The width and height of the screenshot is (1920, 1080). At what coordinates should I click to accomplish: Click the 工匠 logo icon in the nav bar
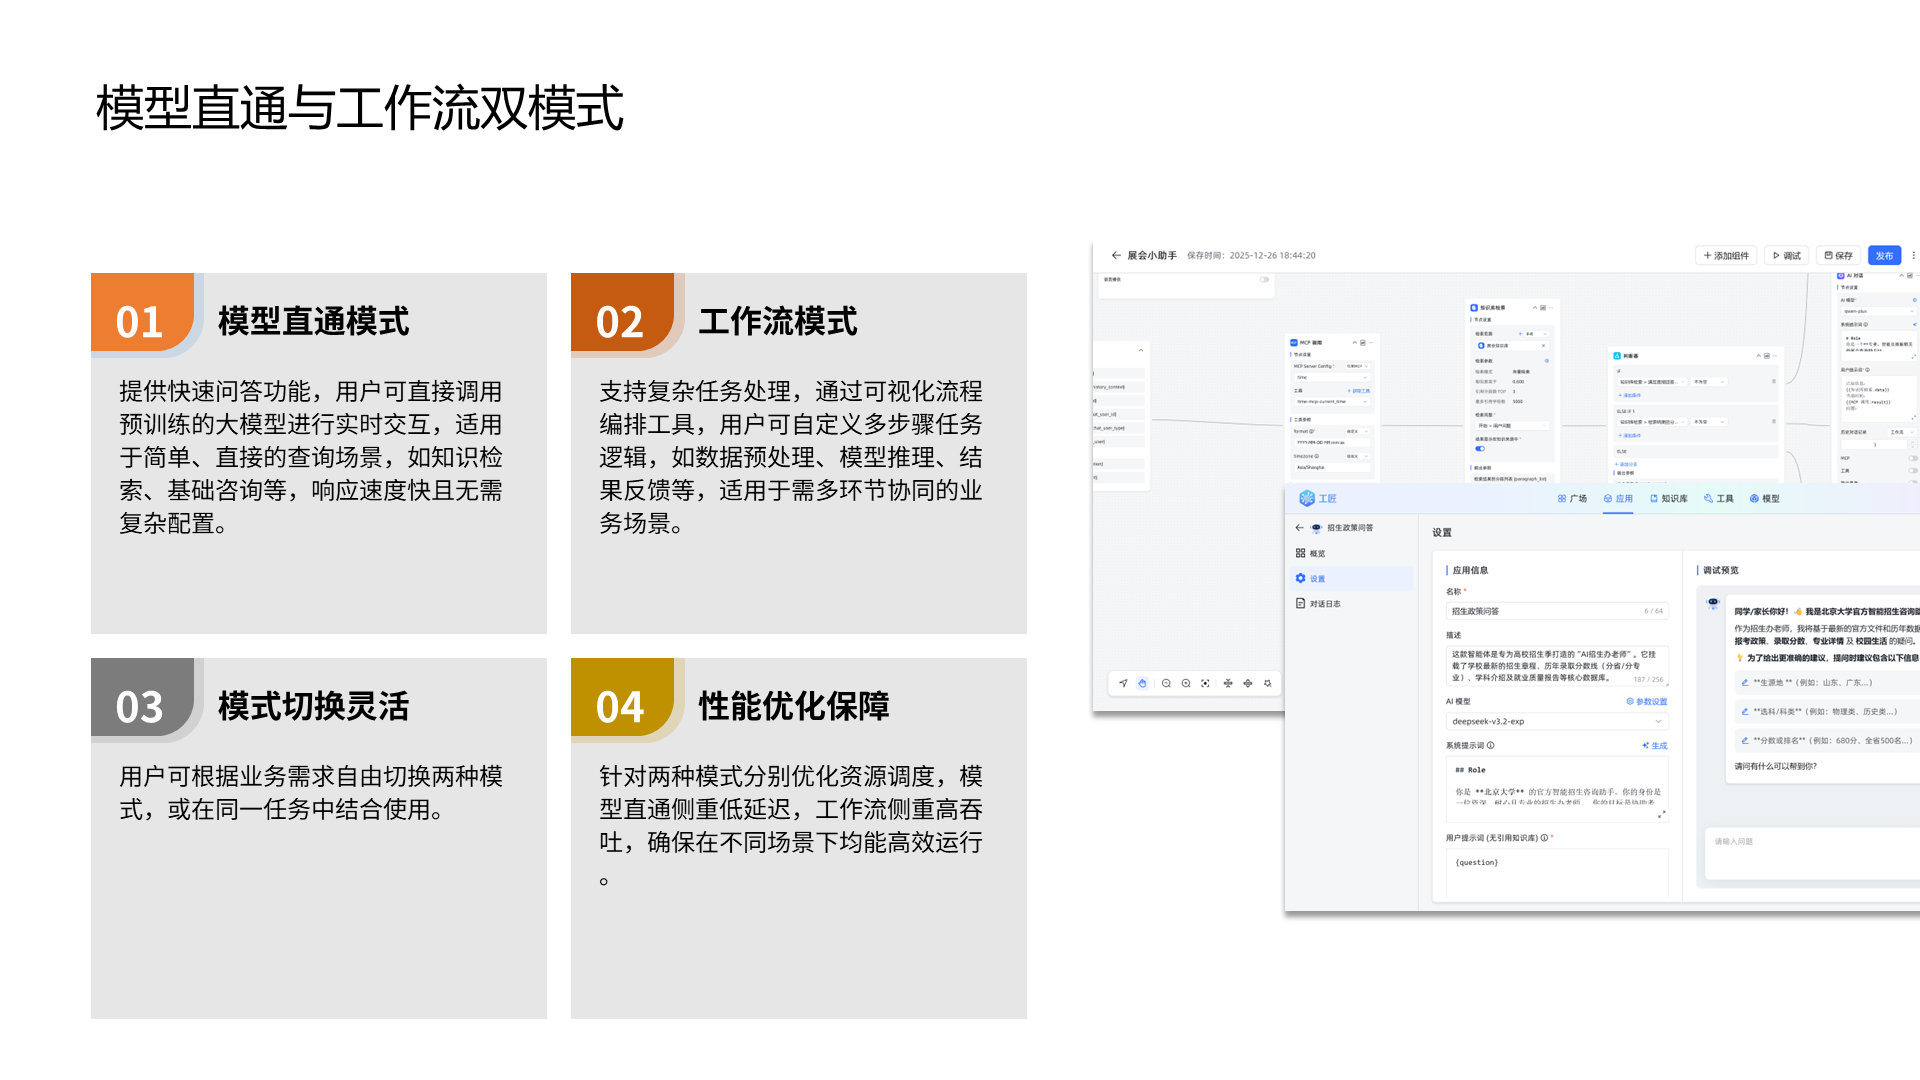coord(1307,498)
